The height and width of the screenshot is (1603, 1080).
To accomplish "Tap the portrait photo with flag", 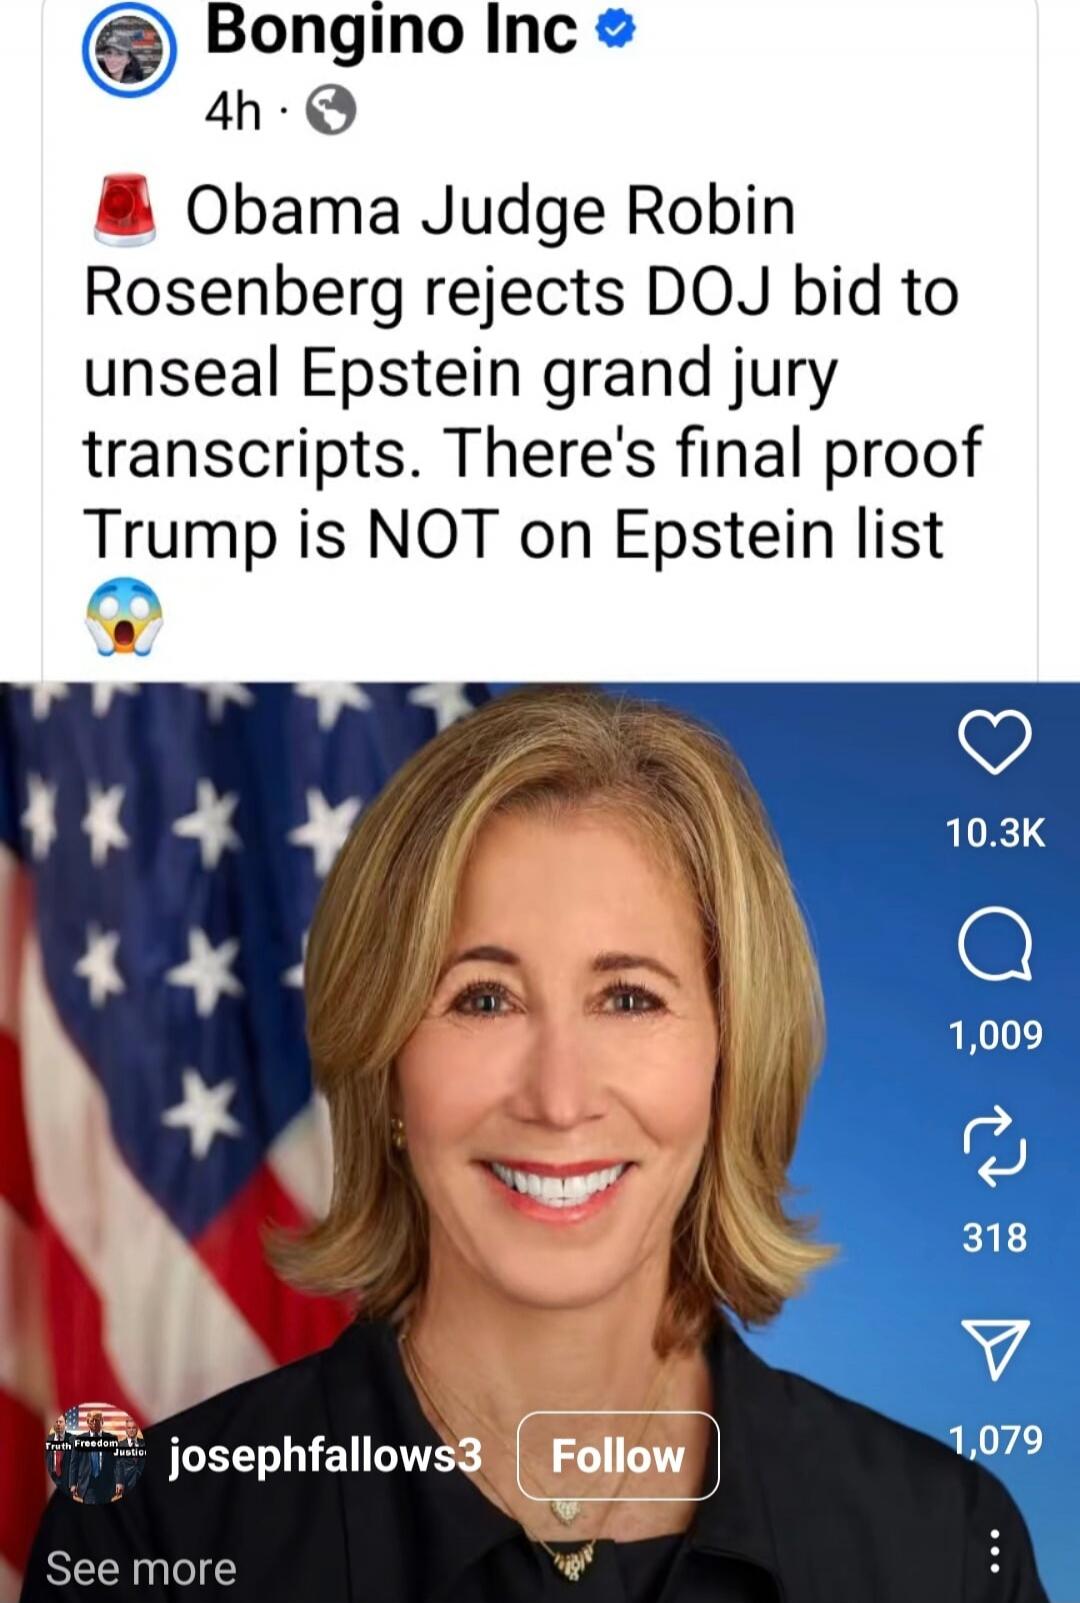I will (x=480, y=1050).
